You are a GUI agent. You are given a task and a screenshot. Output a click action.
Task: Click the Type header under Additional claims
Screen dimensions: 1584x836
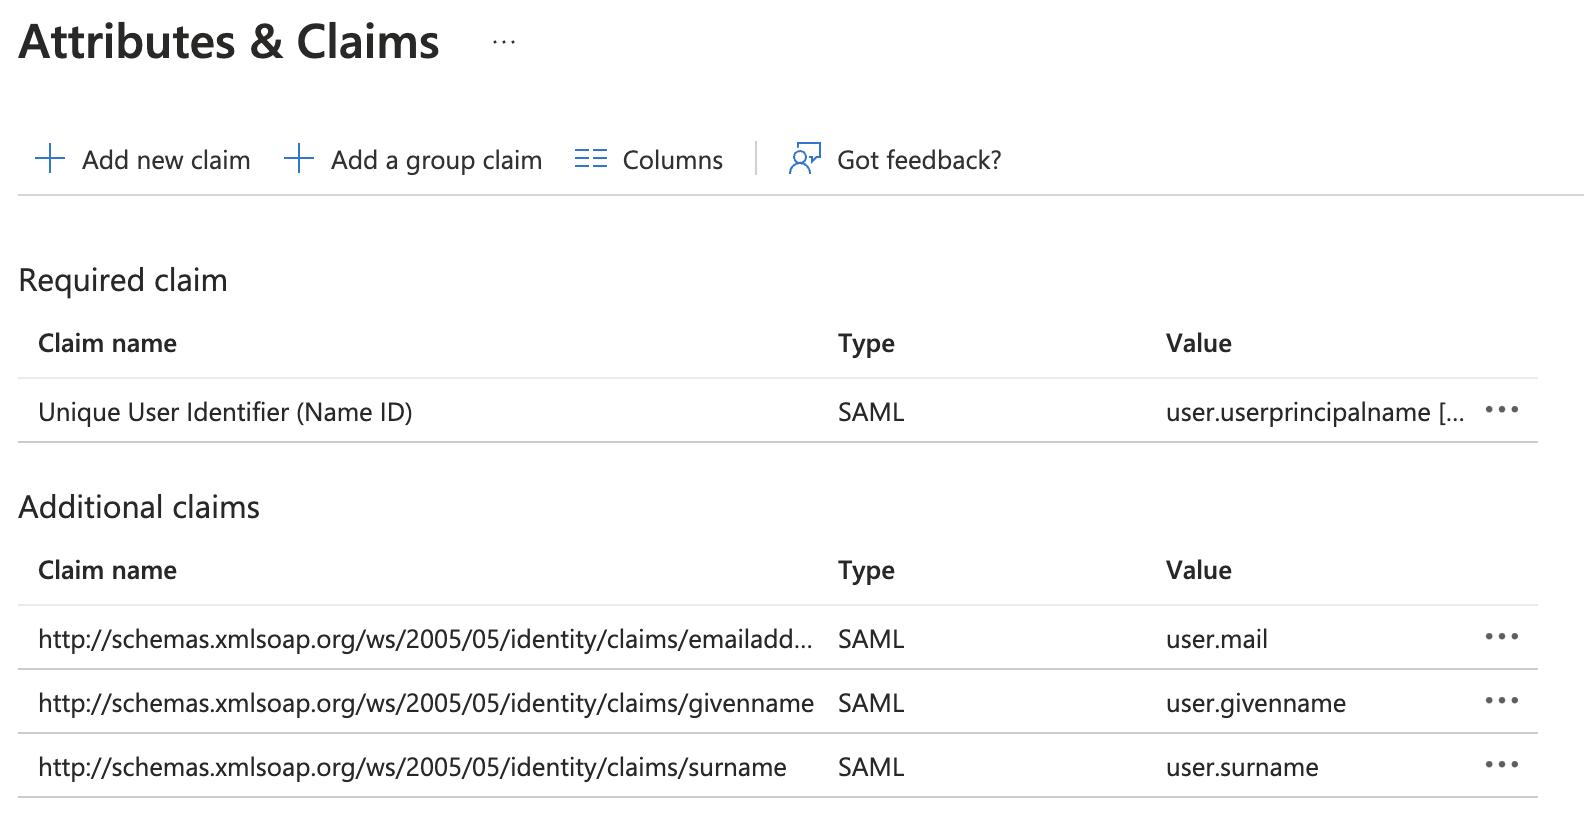point(866,571)
